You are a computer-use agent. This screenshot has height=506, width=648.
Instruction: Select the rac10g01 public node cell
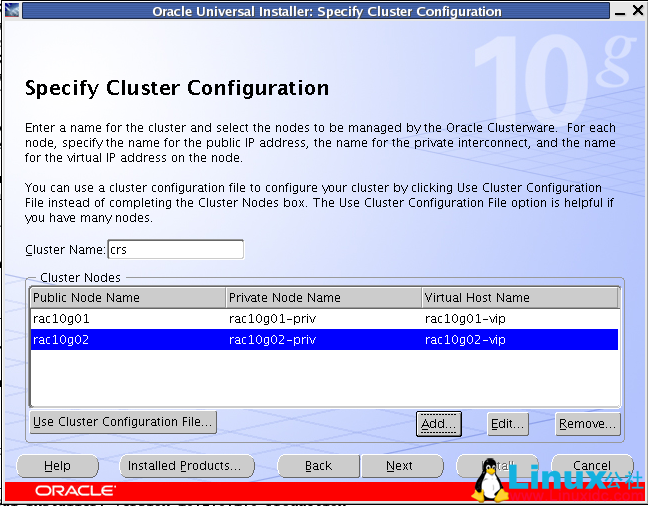coord(128,319)
